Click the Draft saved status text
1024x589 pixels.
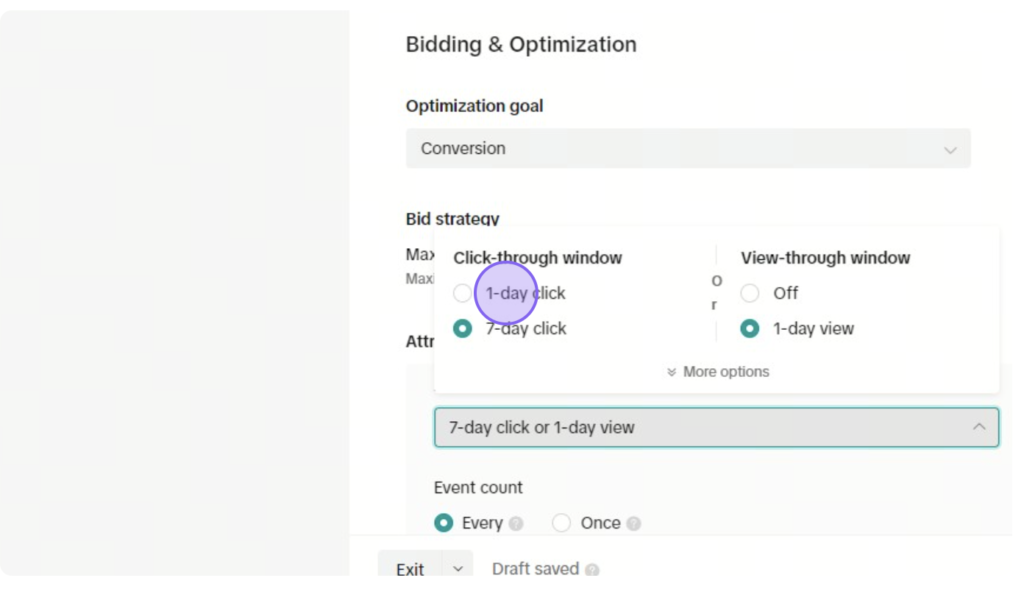tap(536, 569)
